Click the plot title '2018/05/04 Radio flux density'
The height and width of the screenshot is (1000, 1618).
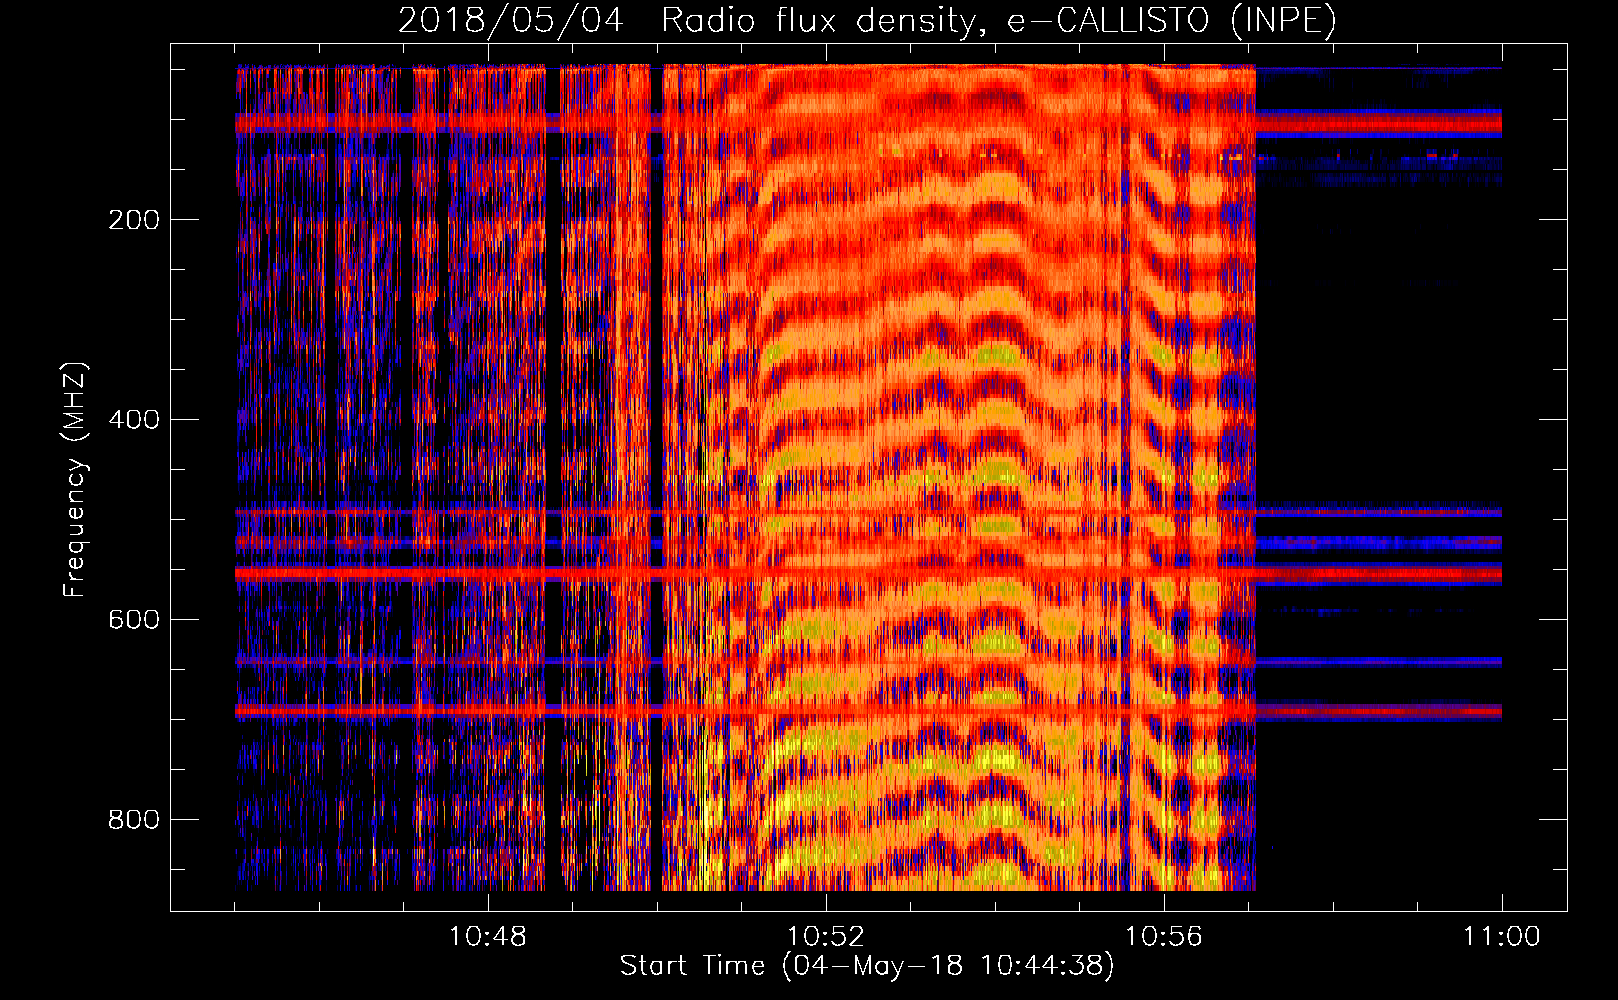pos(867,20)
